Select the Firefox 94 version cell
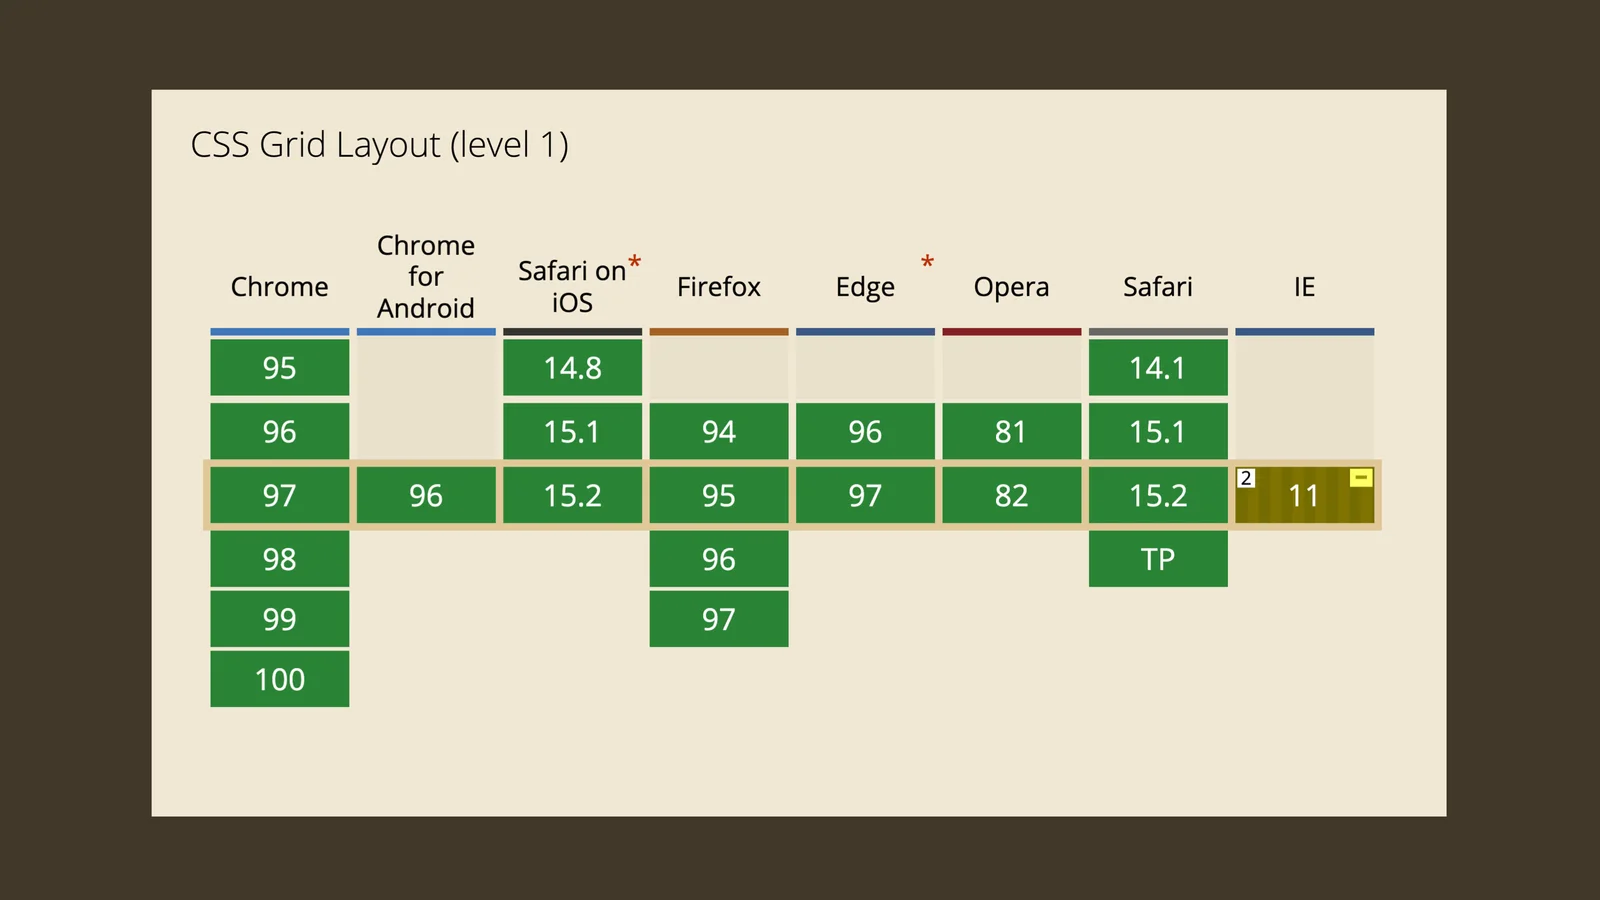Image resolution: width=1600 pixels, height=900 pixels. pyautogui.click(x=718, y=432)
